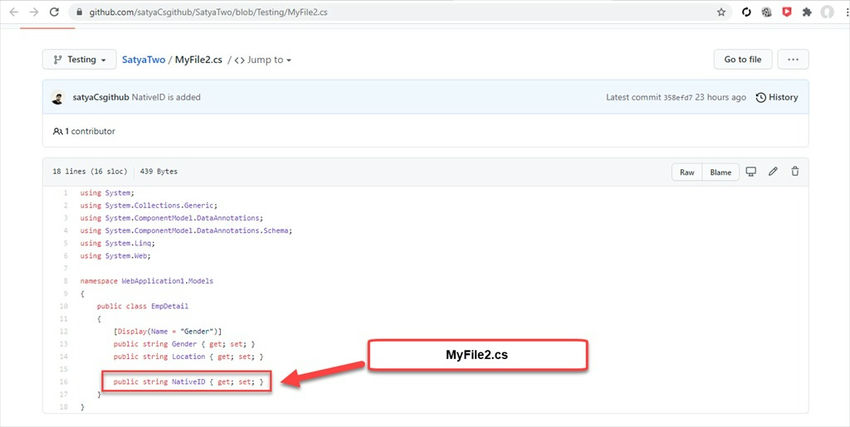Open the 'NativeID is added' commit message
Image resolution: width=850 pixels, height=427 pixels.
[166, 98]
